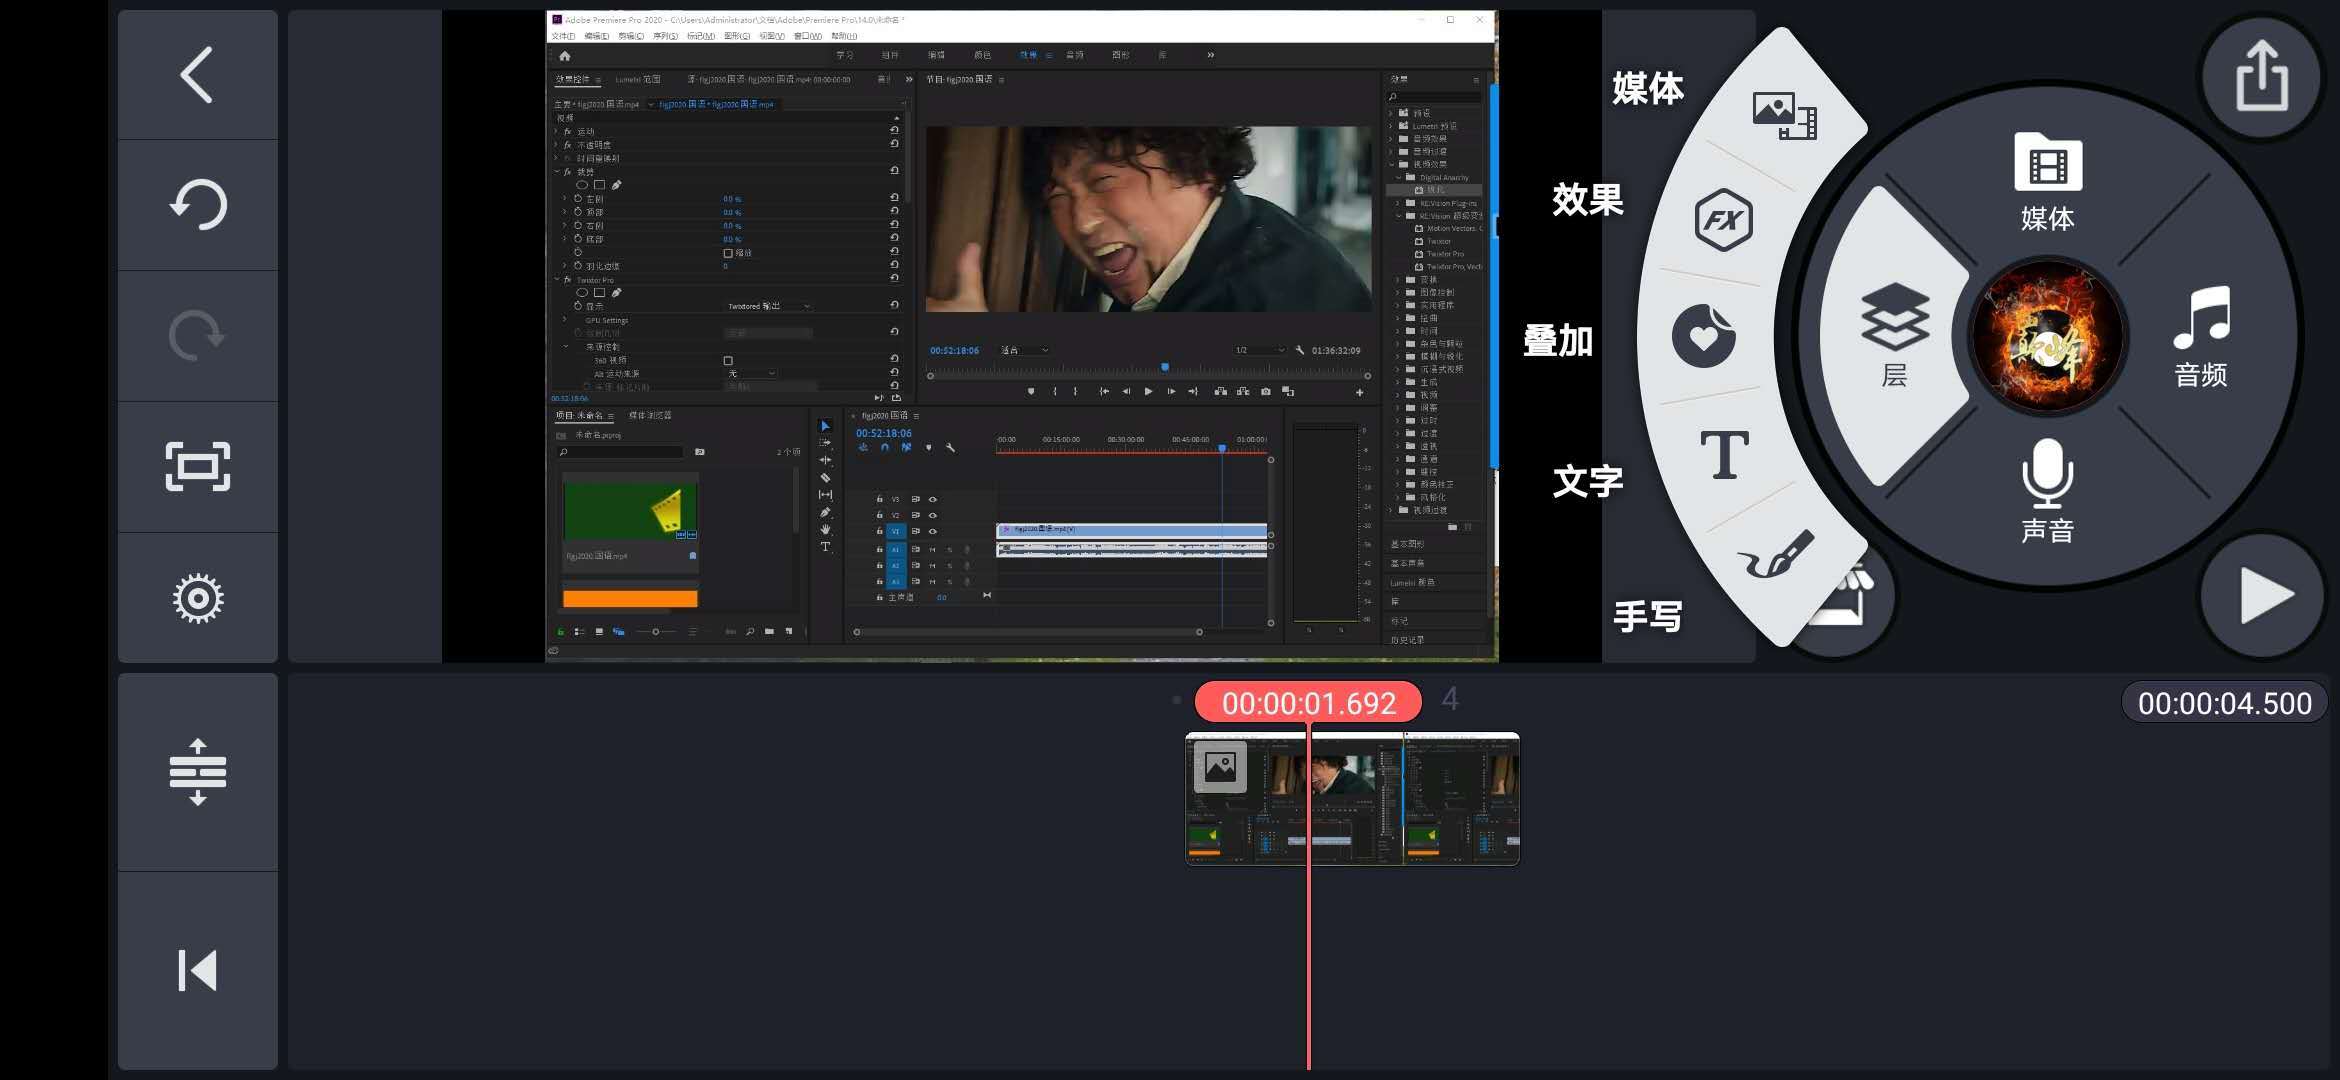Click Premiere home icon in preview
This screenshot has height=1080, width=2340.
[x=565, y=56]
